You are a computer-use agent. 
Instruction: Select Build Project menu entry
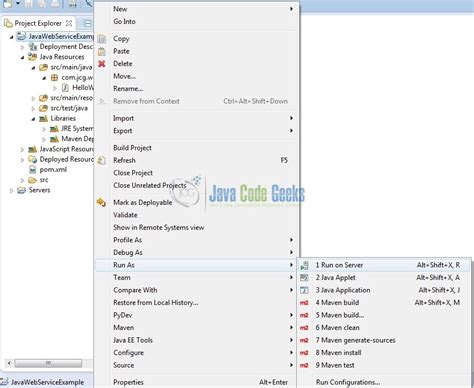pyautogui.click(x=197, y=148)
